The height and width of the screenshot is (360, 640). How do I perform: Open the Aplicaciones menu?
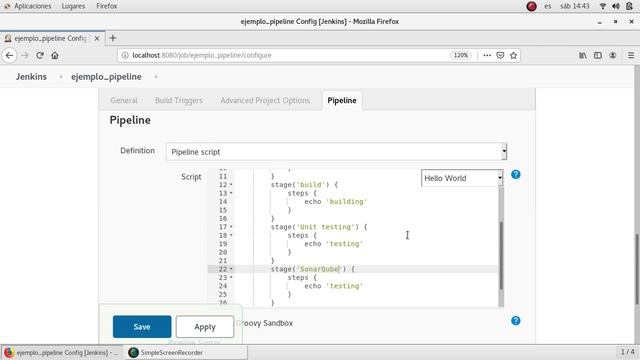[33, 6]
